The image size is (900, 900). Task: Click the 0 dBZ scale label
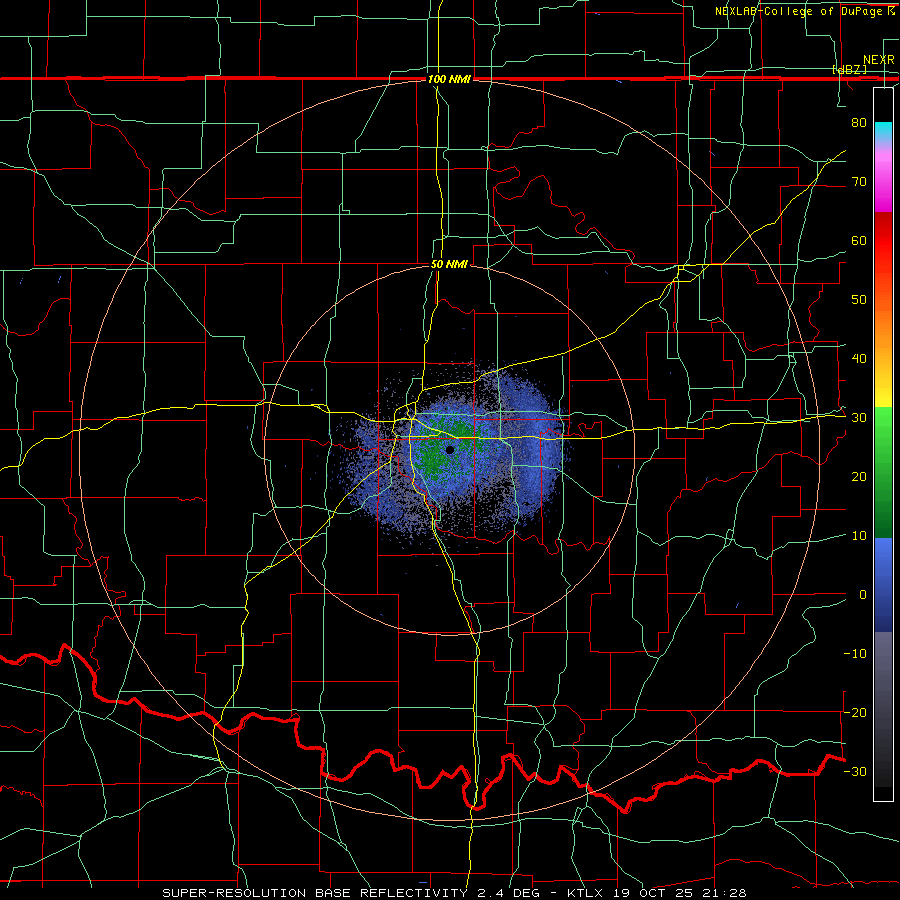pos(863,595)
